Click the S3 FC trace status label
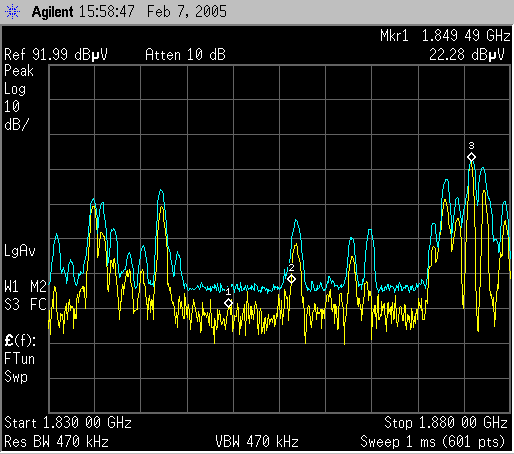514x454 pixels. (25, 305)
